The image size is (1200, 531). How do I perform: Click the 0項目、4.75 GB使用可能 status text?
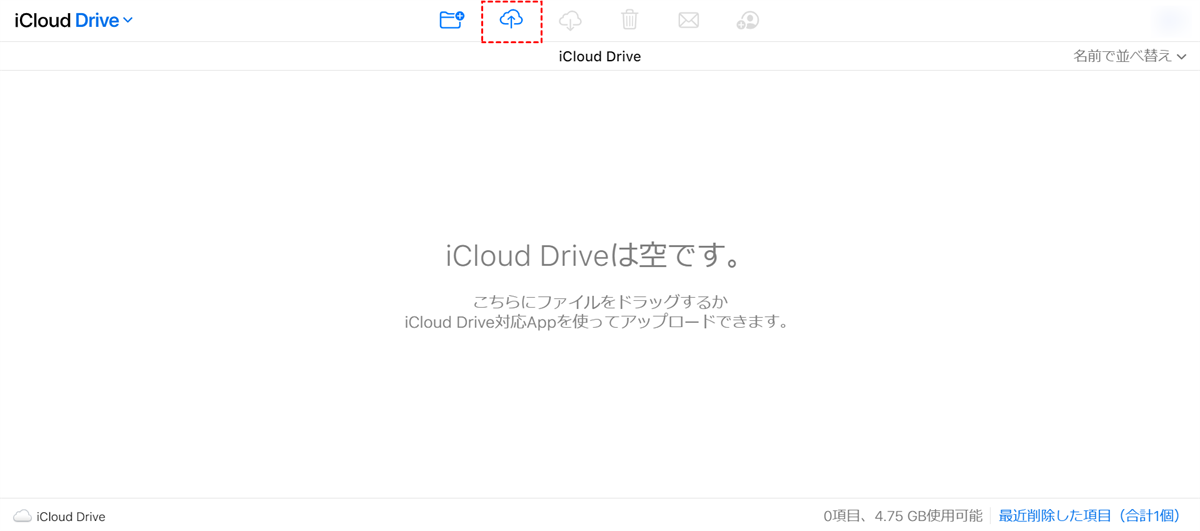coord(903,516)
